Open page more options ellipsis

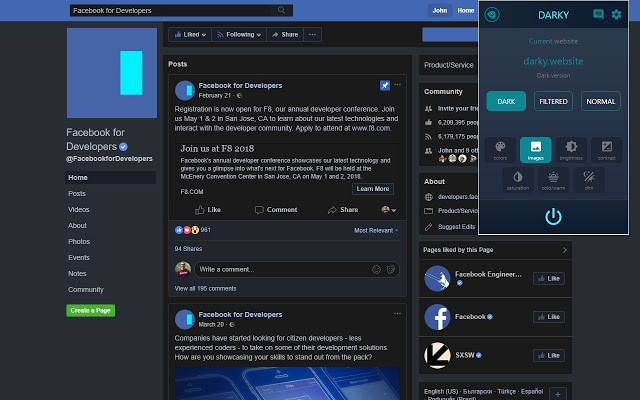pos(312,35)
